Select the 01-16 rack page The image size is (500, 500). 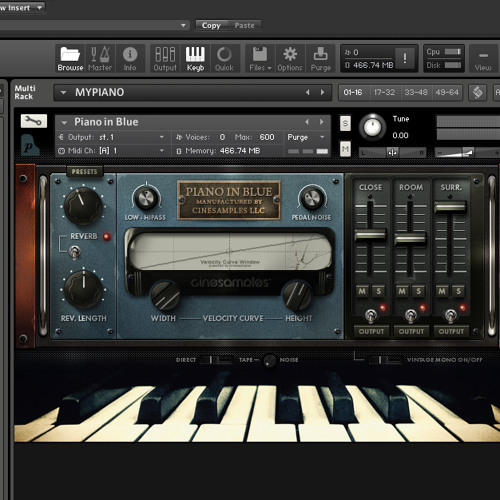point(353,92)
